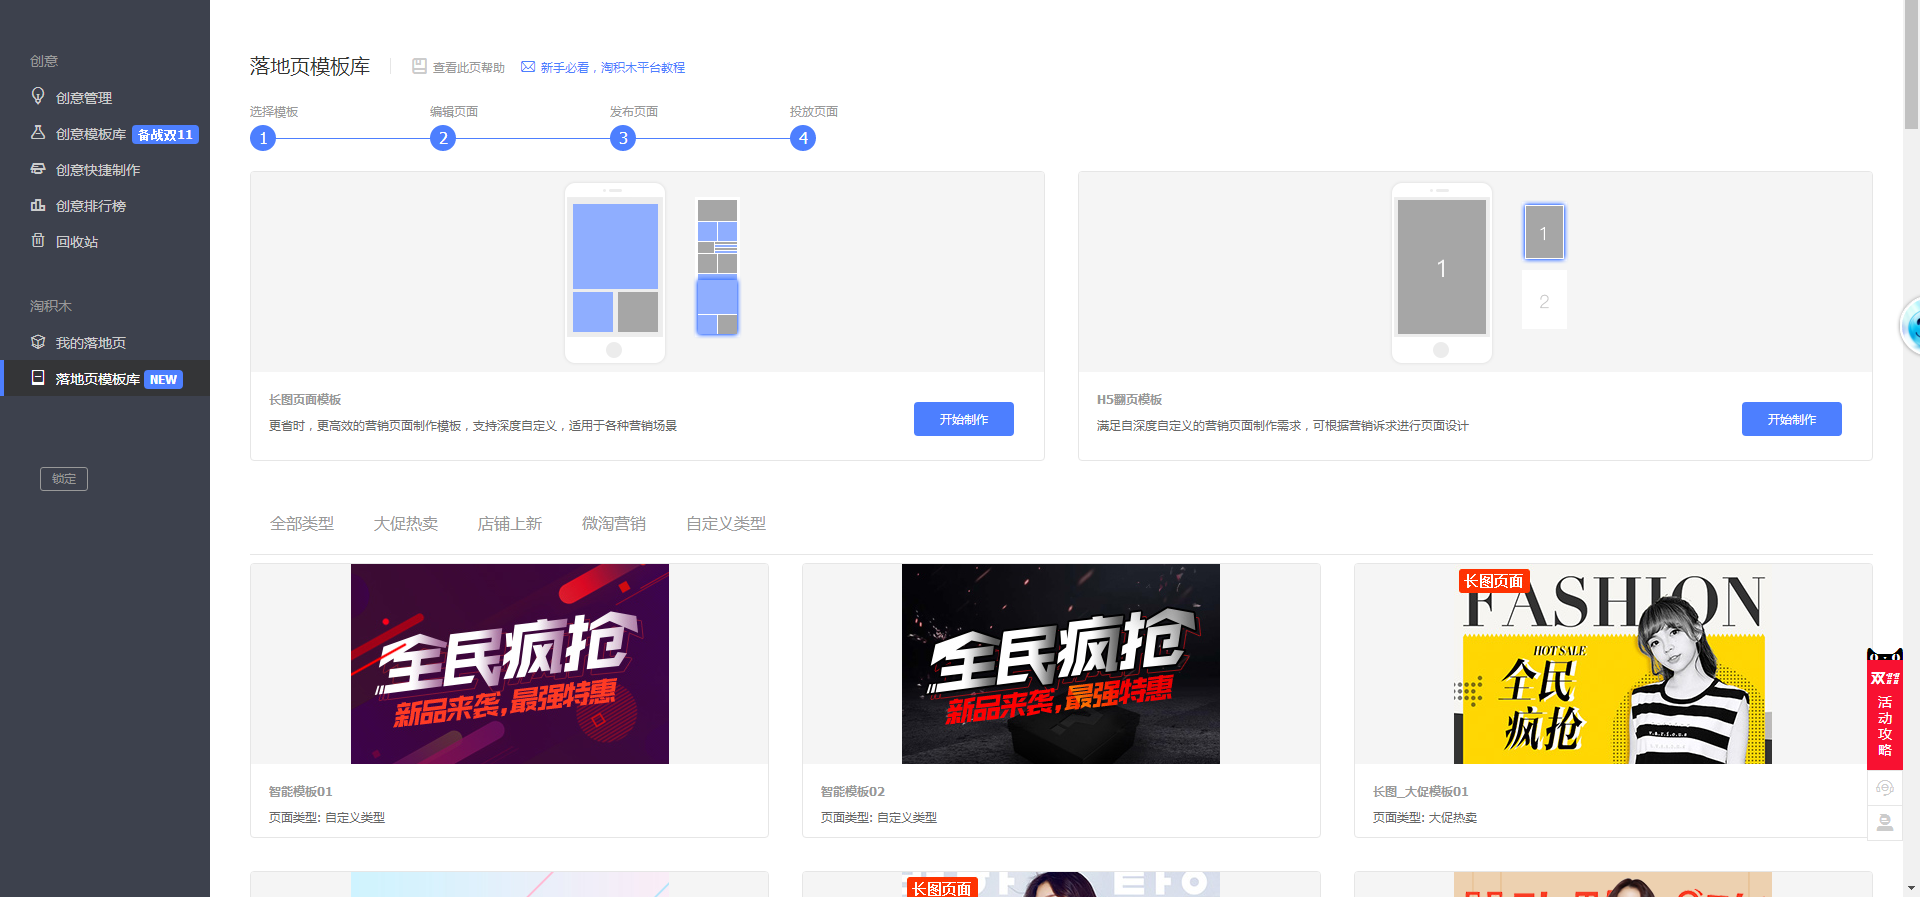Click the NEW badge in sidebar

tap(163, 380)
